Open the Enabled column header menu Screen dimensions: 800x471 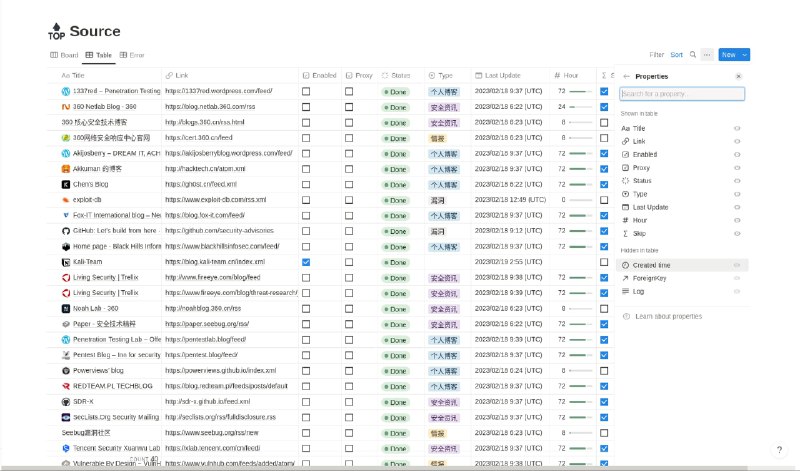click(320, 76)
